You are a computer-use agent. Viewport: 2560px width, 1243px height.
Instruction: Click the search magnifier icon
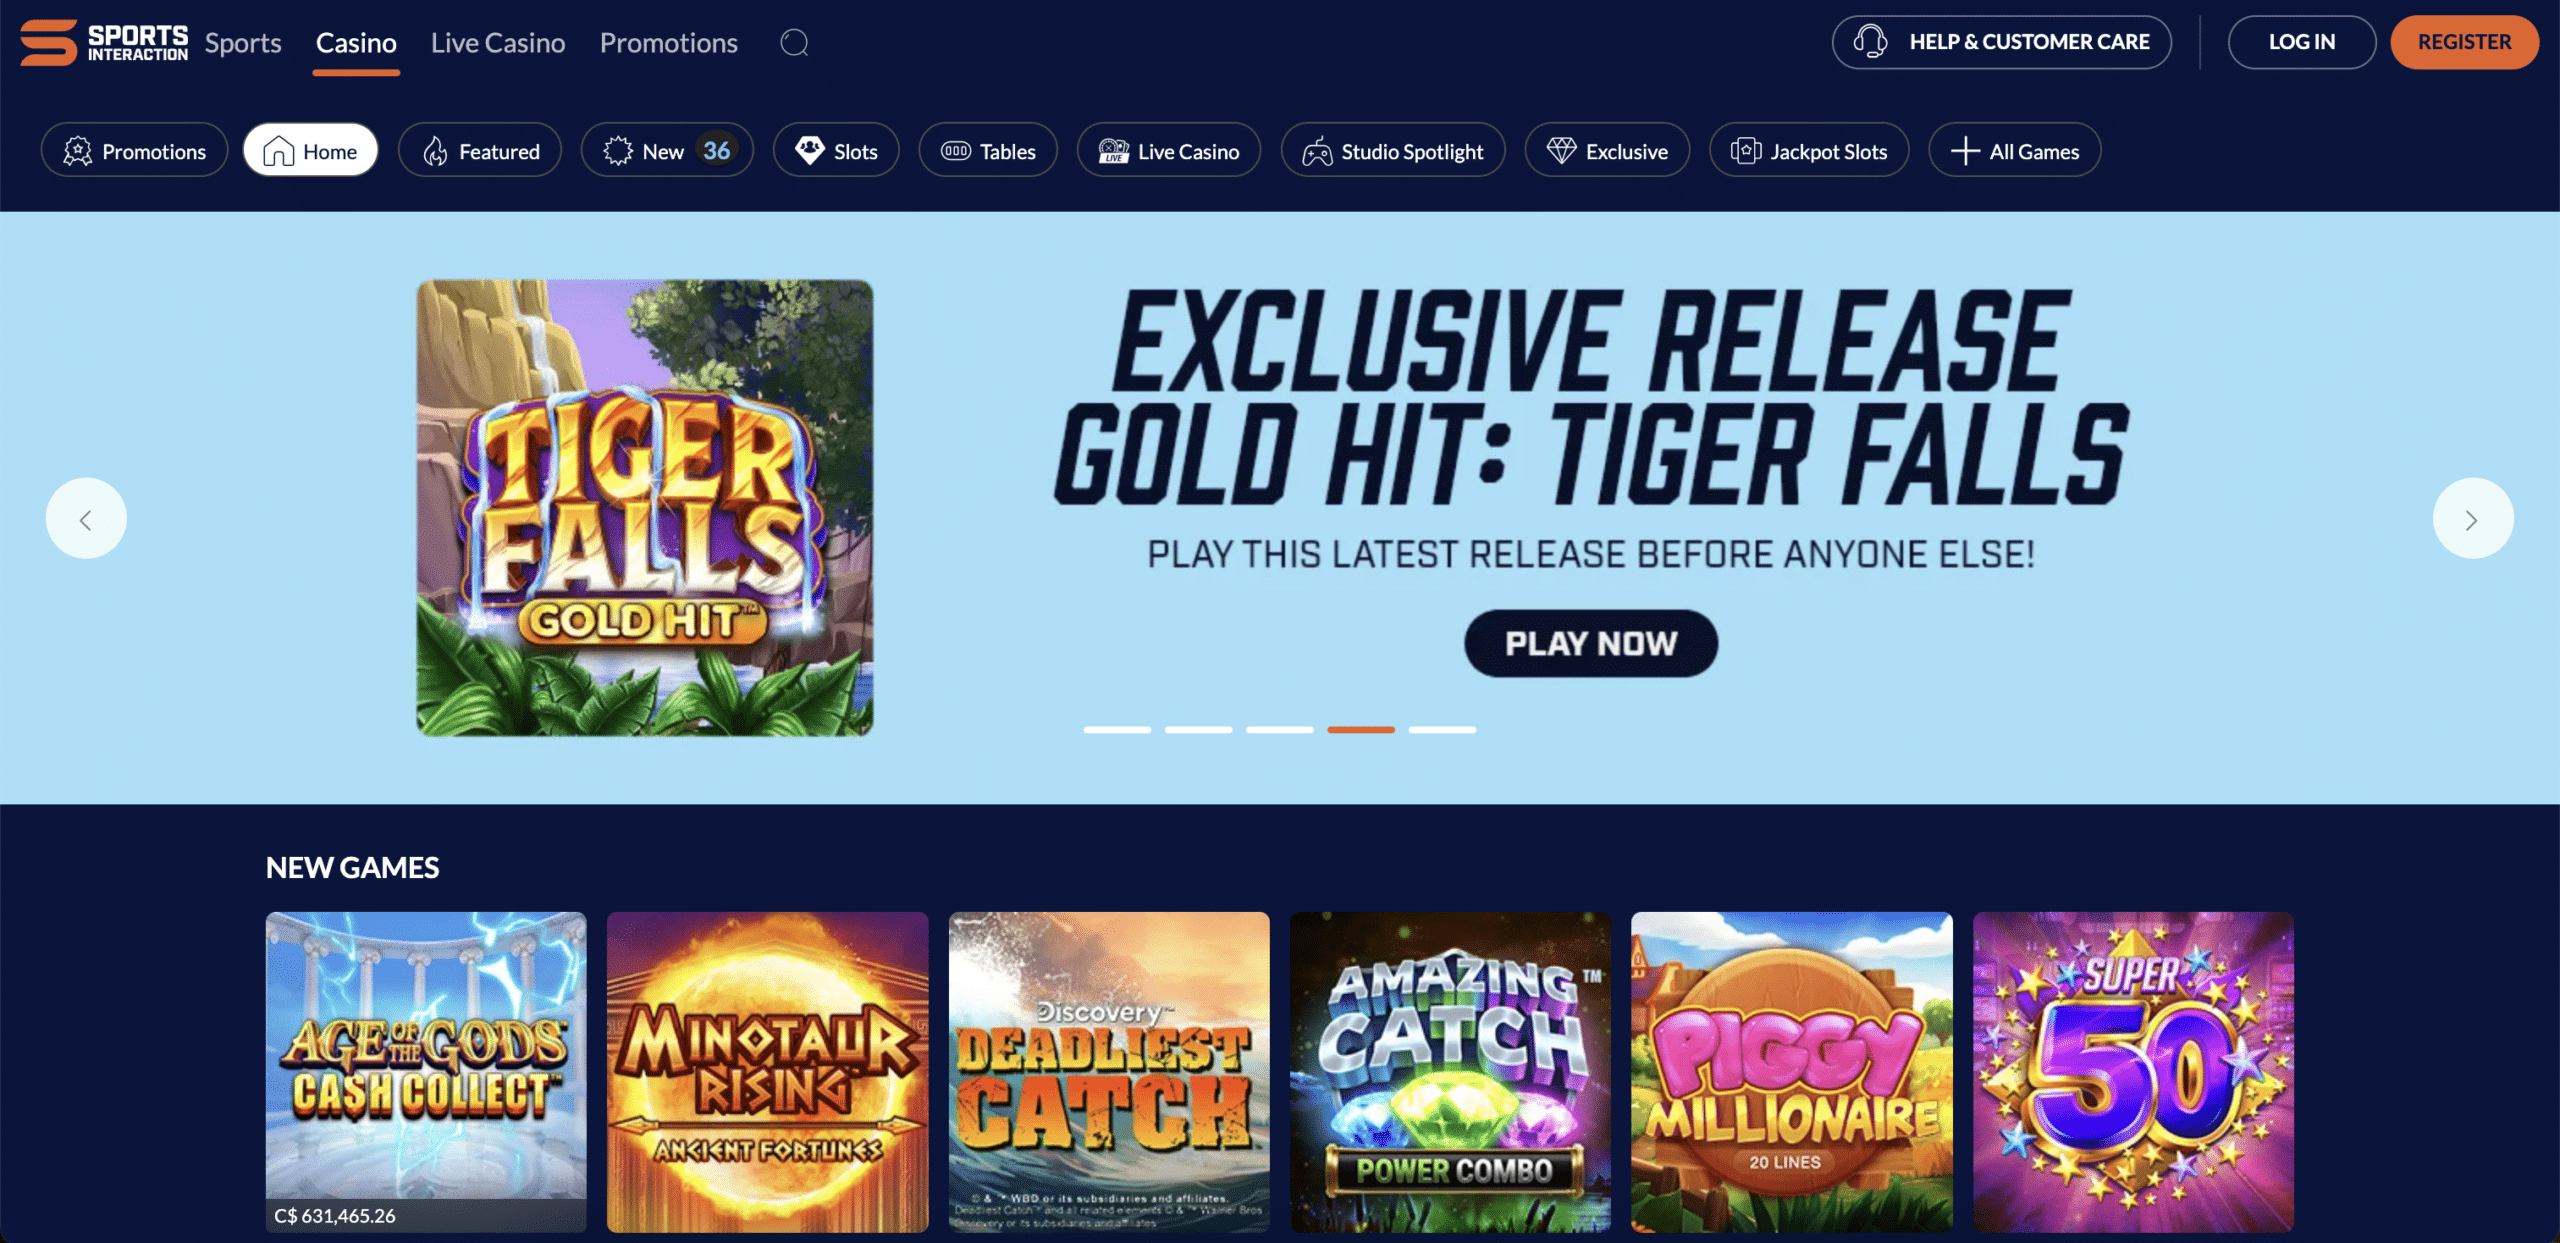tap(794, 43)
